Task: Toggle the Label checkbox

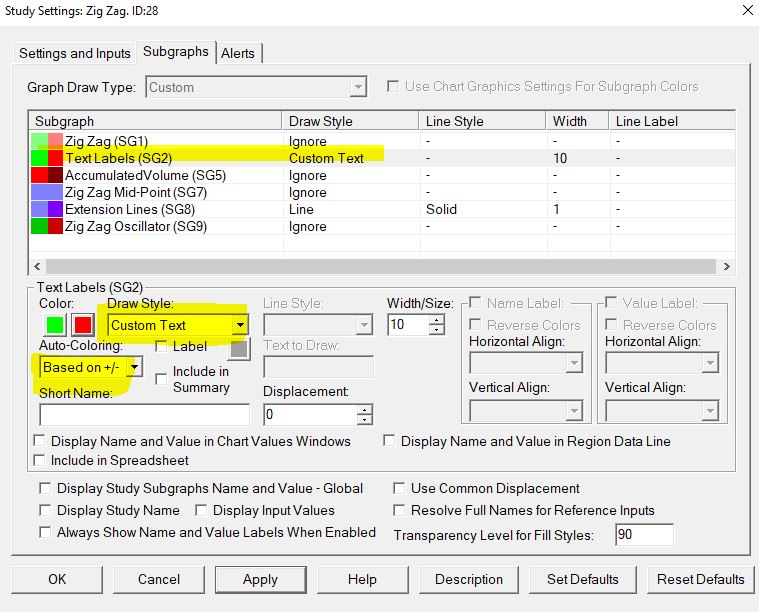Action: (x=161, y=346)
